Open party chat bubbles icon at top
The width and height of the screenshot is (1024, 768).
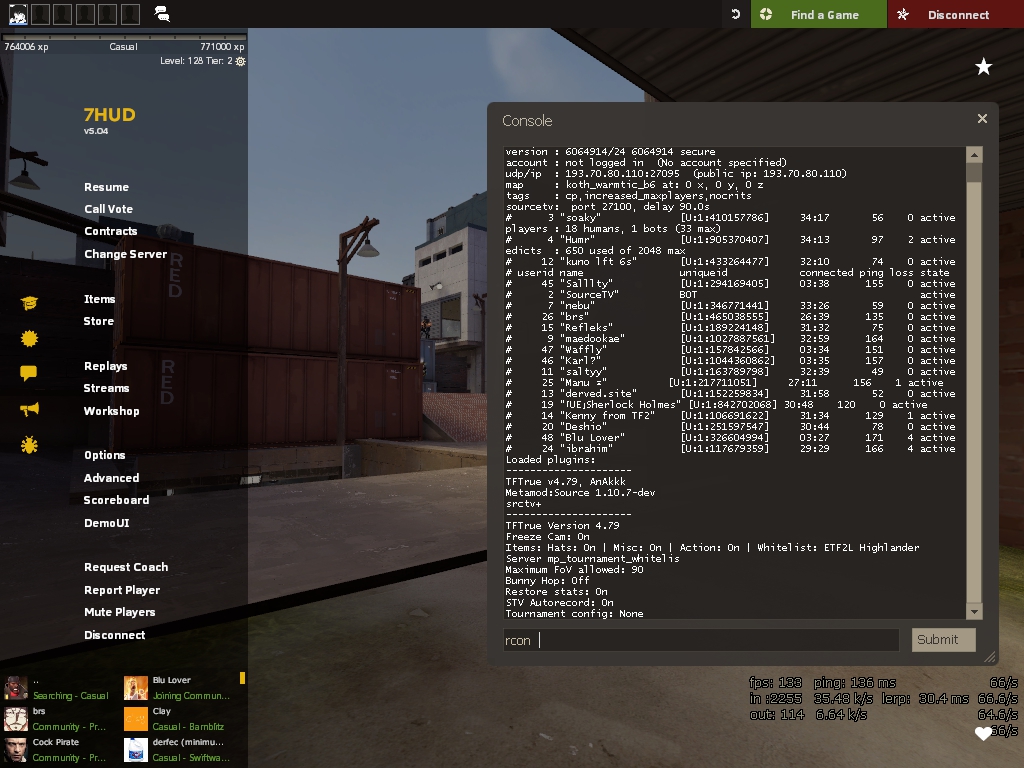click(x=162, y=14)
